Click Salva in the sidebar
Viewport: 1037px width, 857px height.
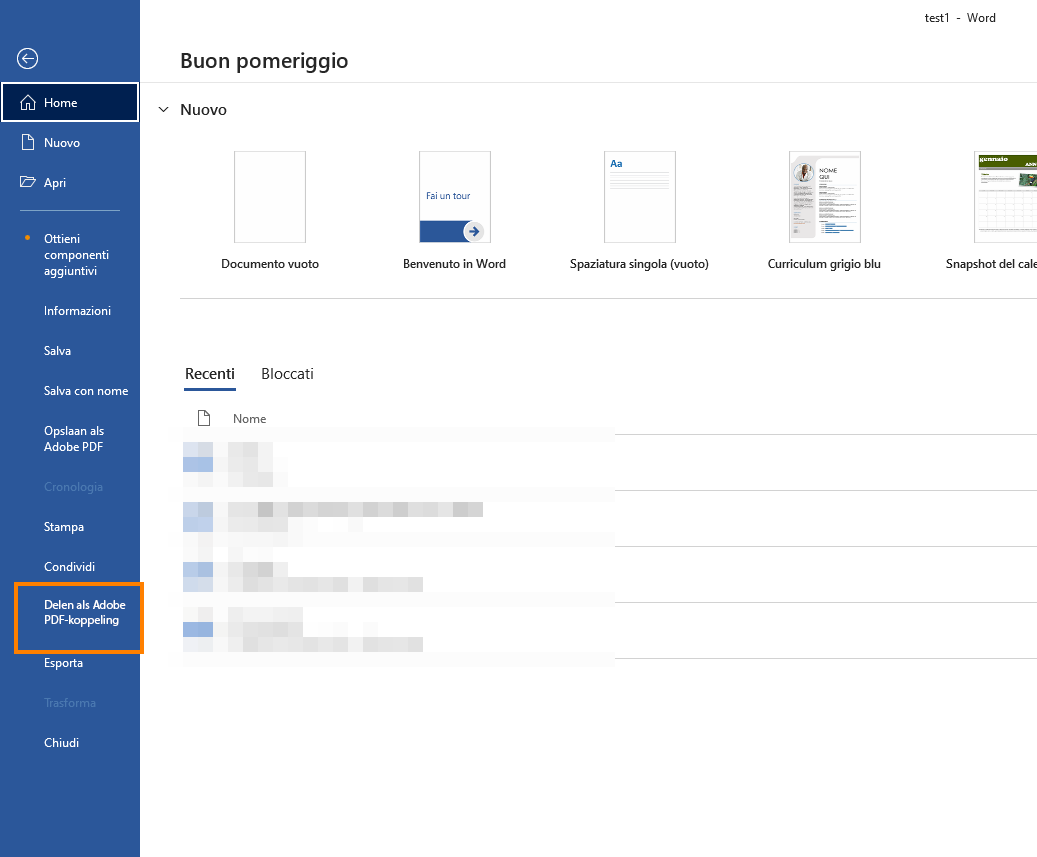pos(57,350)
